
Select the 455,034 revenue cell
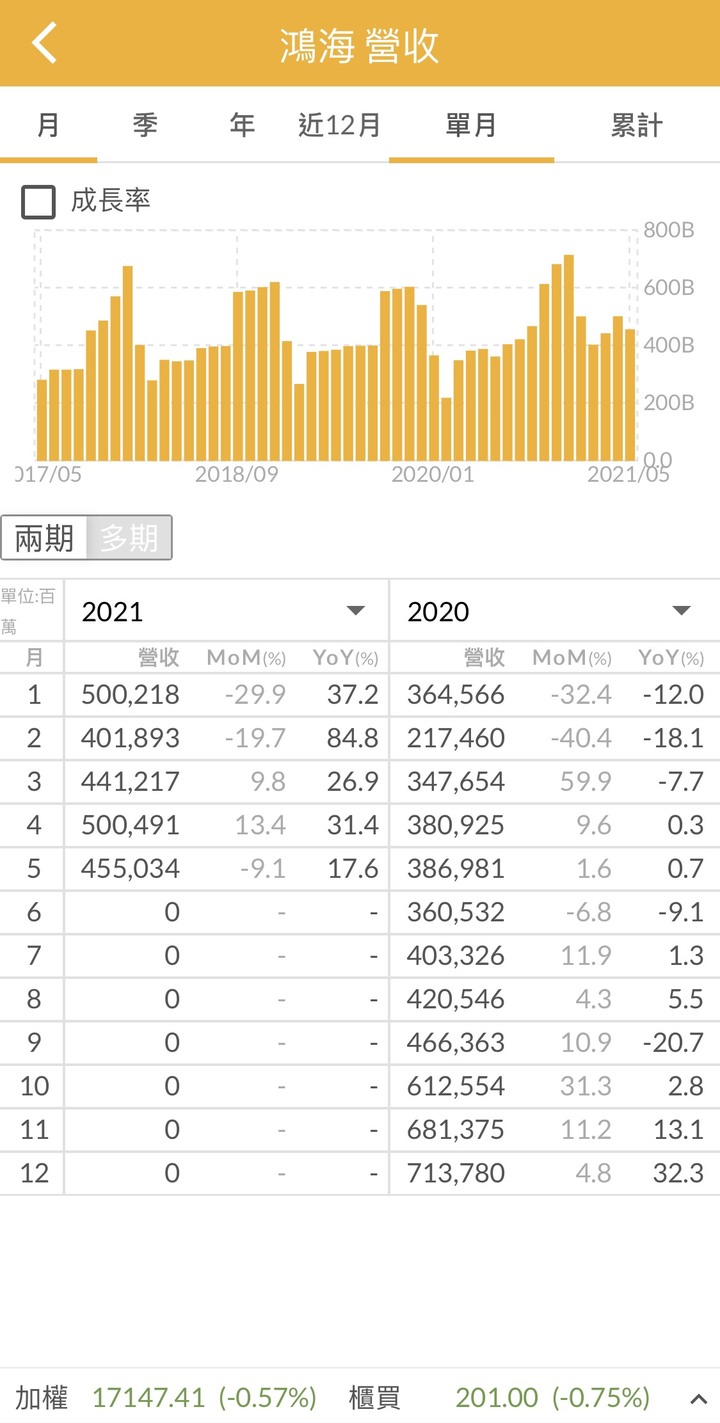130,868
